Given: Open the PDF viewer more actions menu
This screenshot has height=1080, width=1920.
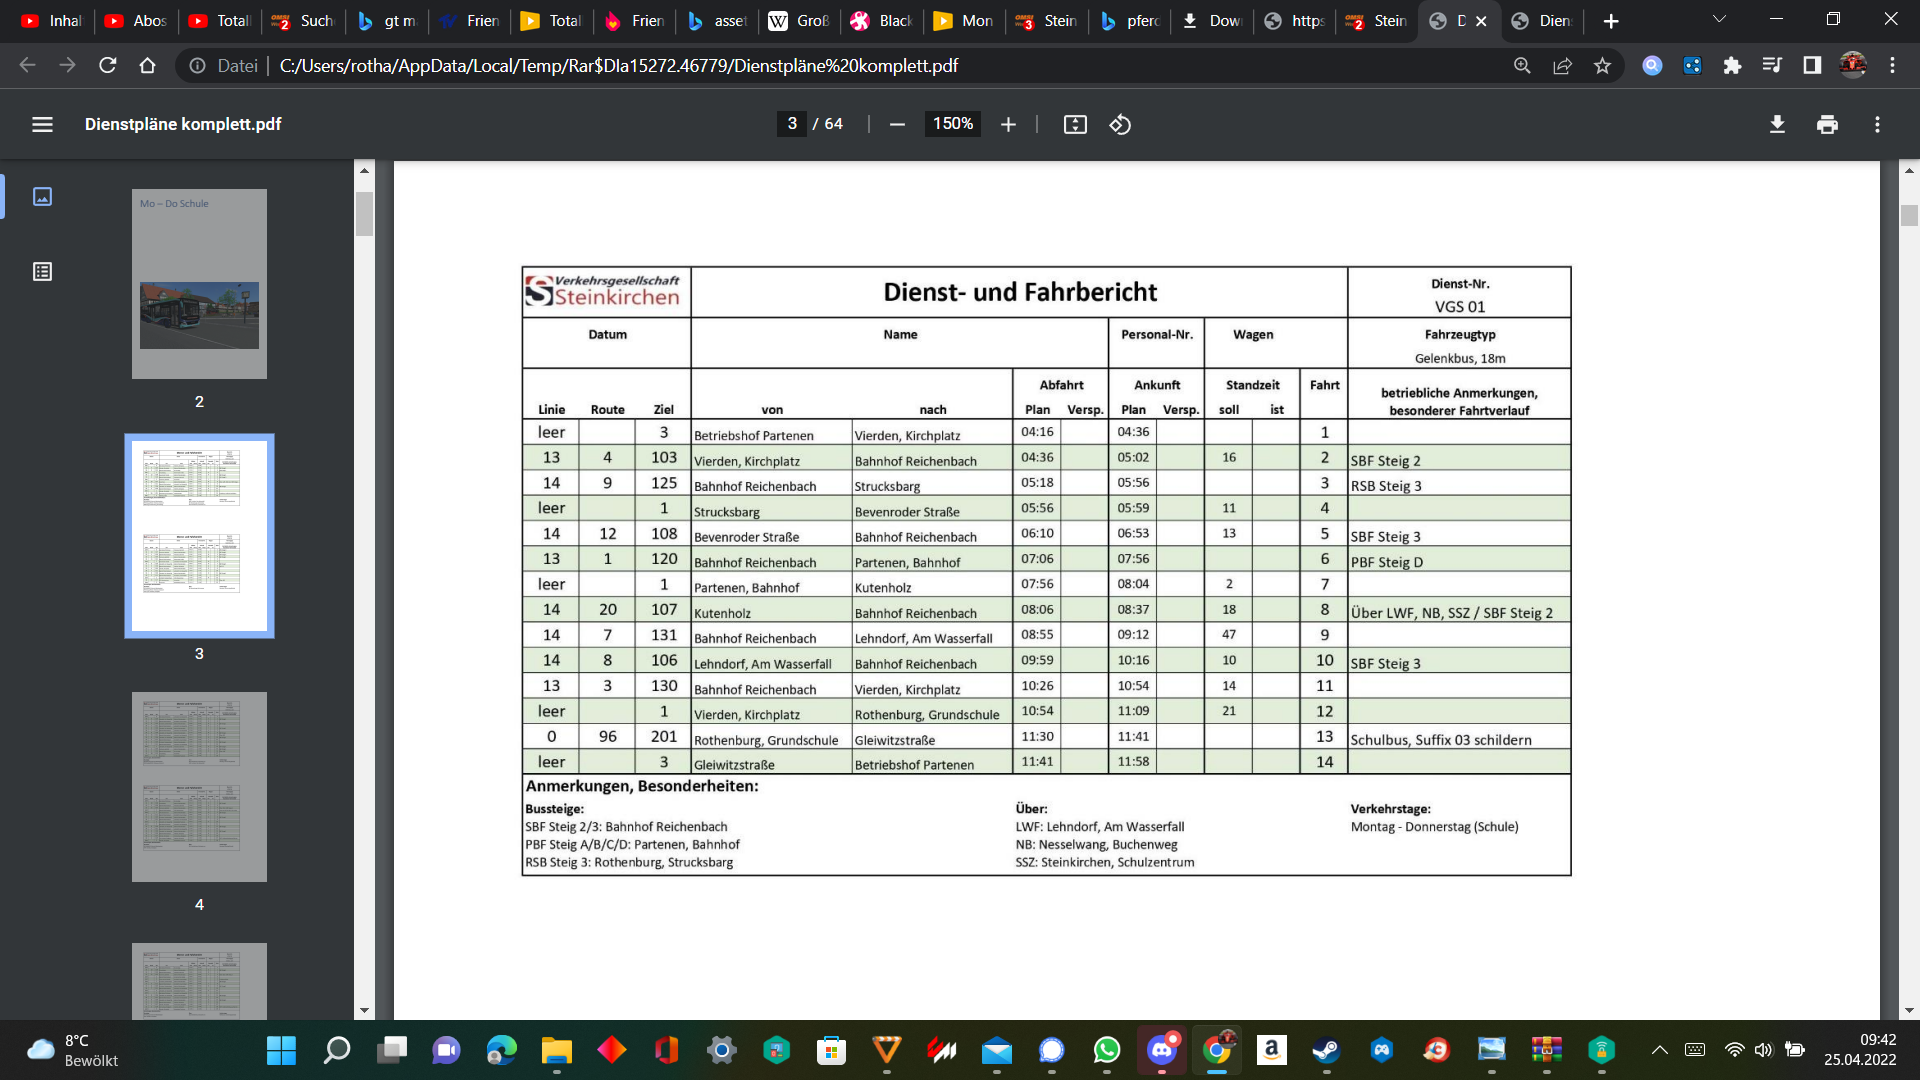Looking at the screenshot, I should (x=1877, y=124).
